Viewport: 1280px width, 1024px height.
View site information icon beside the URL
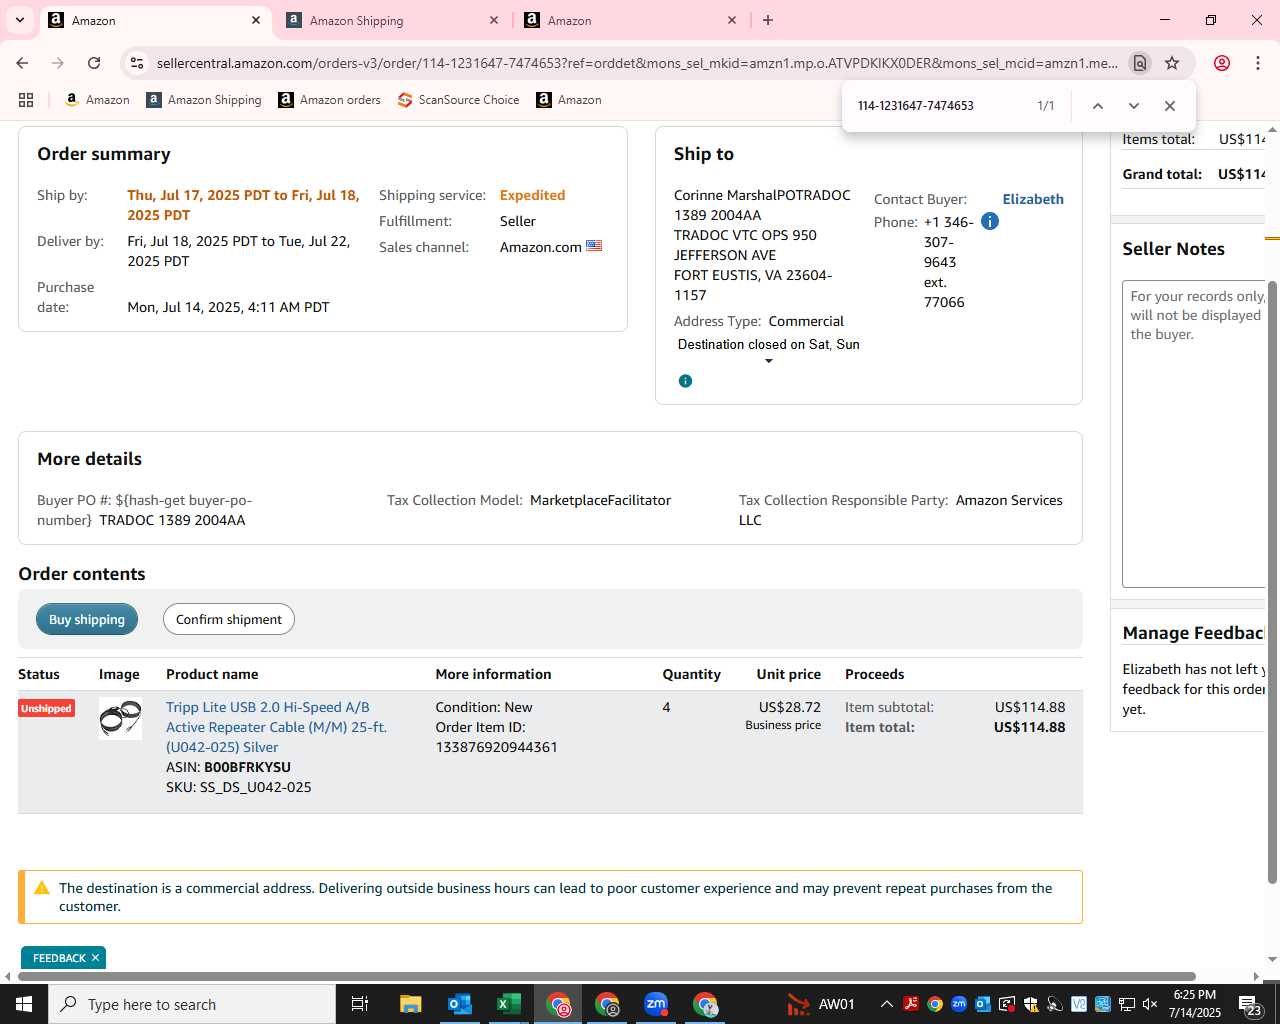point(137,63)
